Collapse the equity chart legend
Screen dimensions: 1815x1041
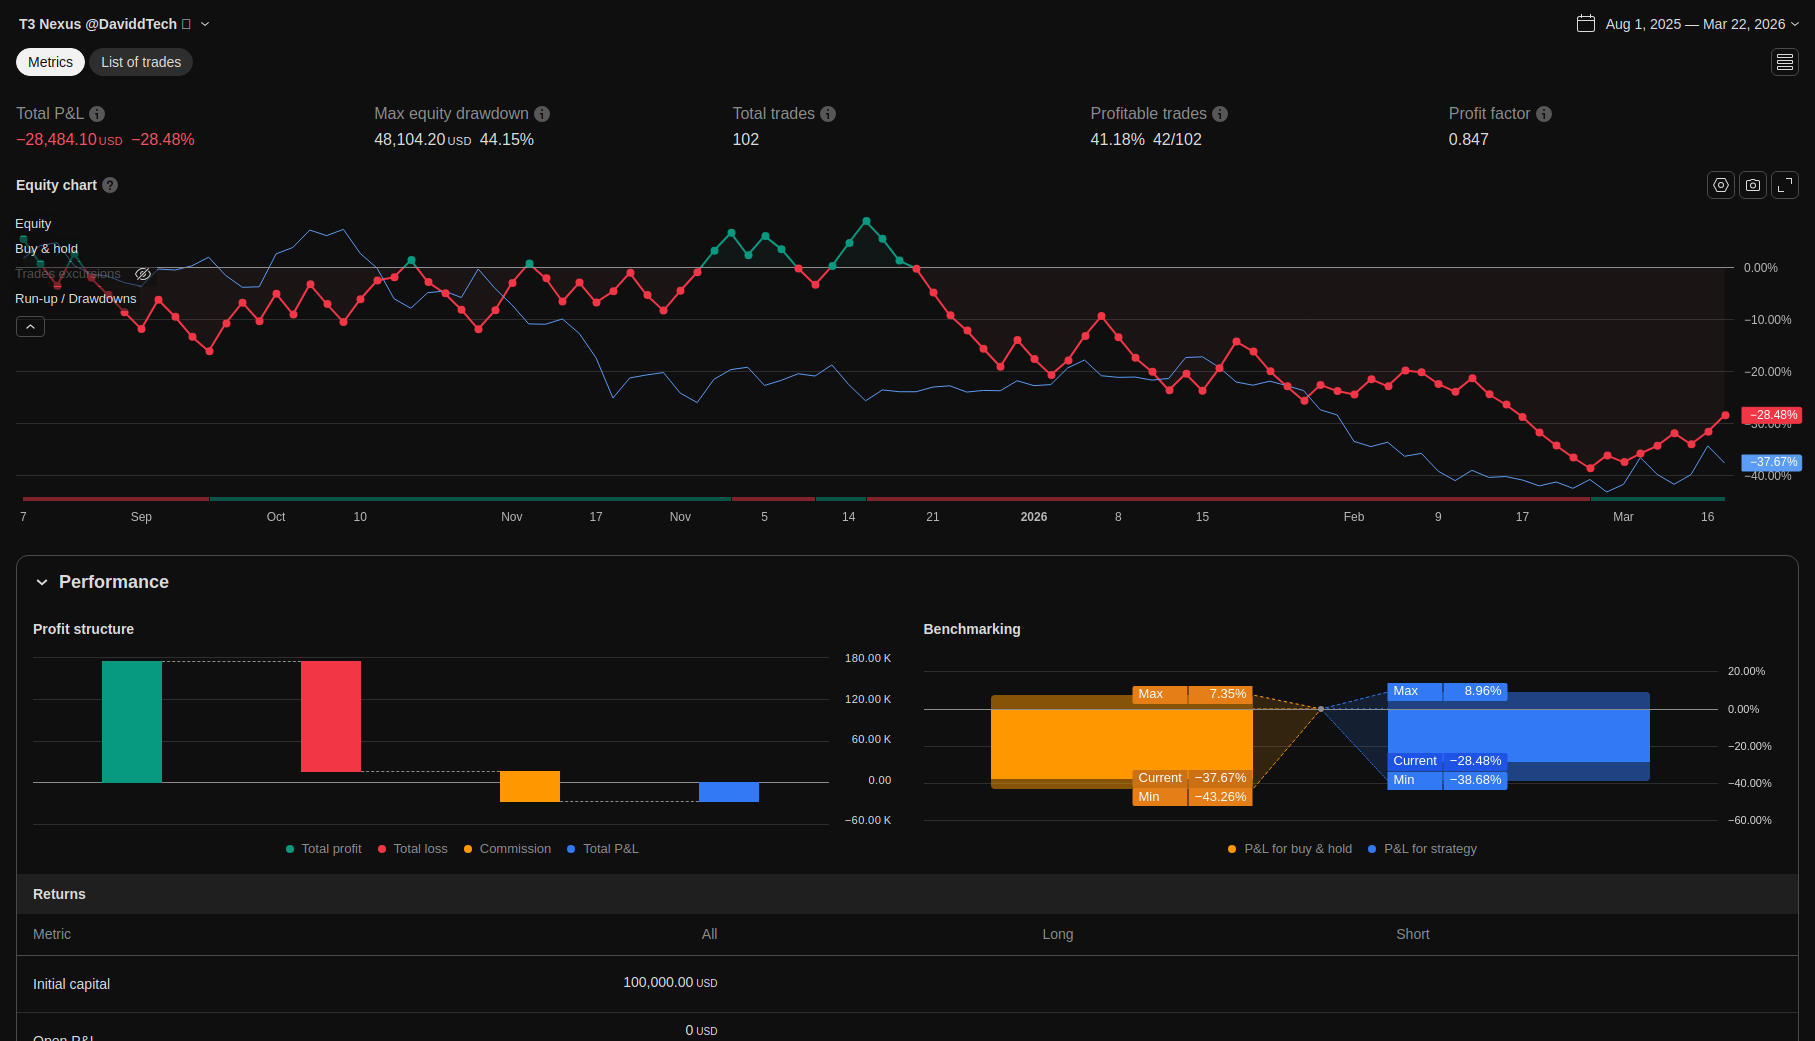(30, 327)
